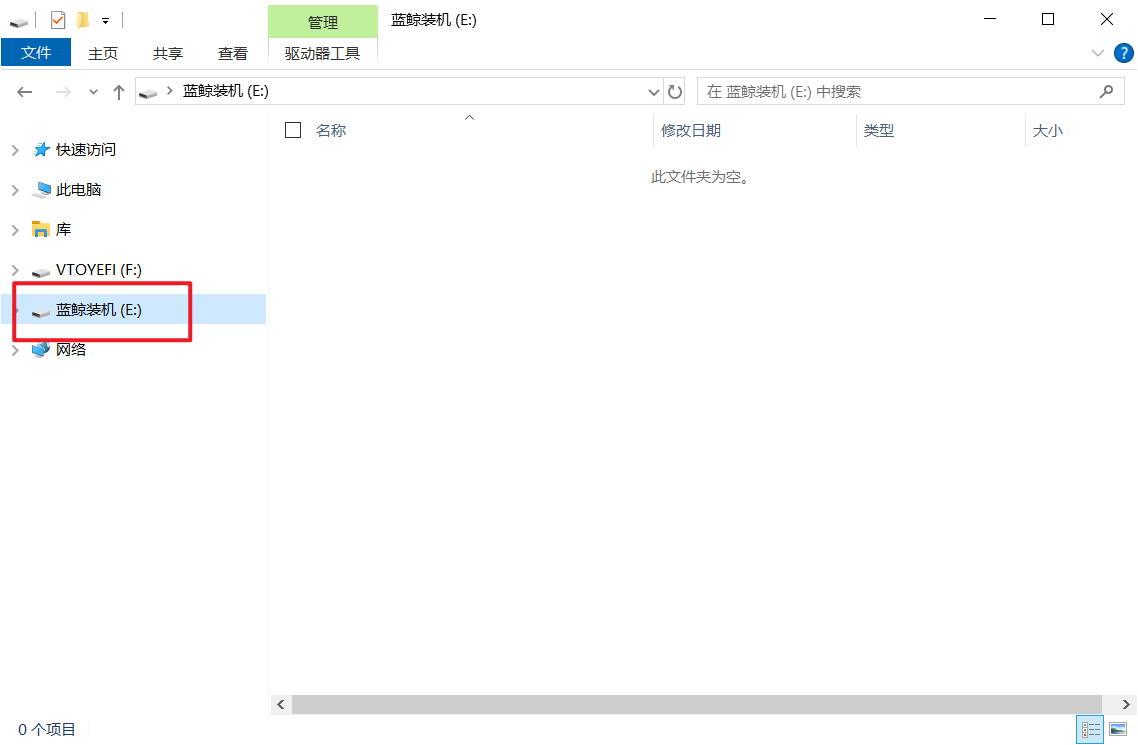Expand the 快速访问 tree node
The width and height of the screenshot is (1138, 745).
(x=15, y=150)
